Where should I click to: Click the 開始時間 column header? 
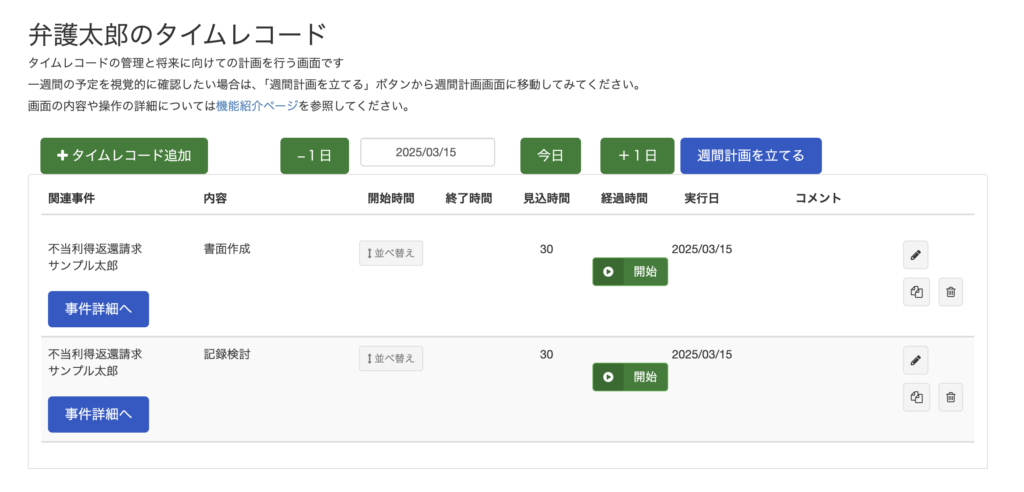coord(390,198)
